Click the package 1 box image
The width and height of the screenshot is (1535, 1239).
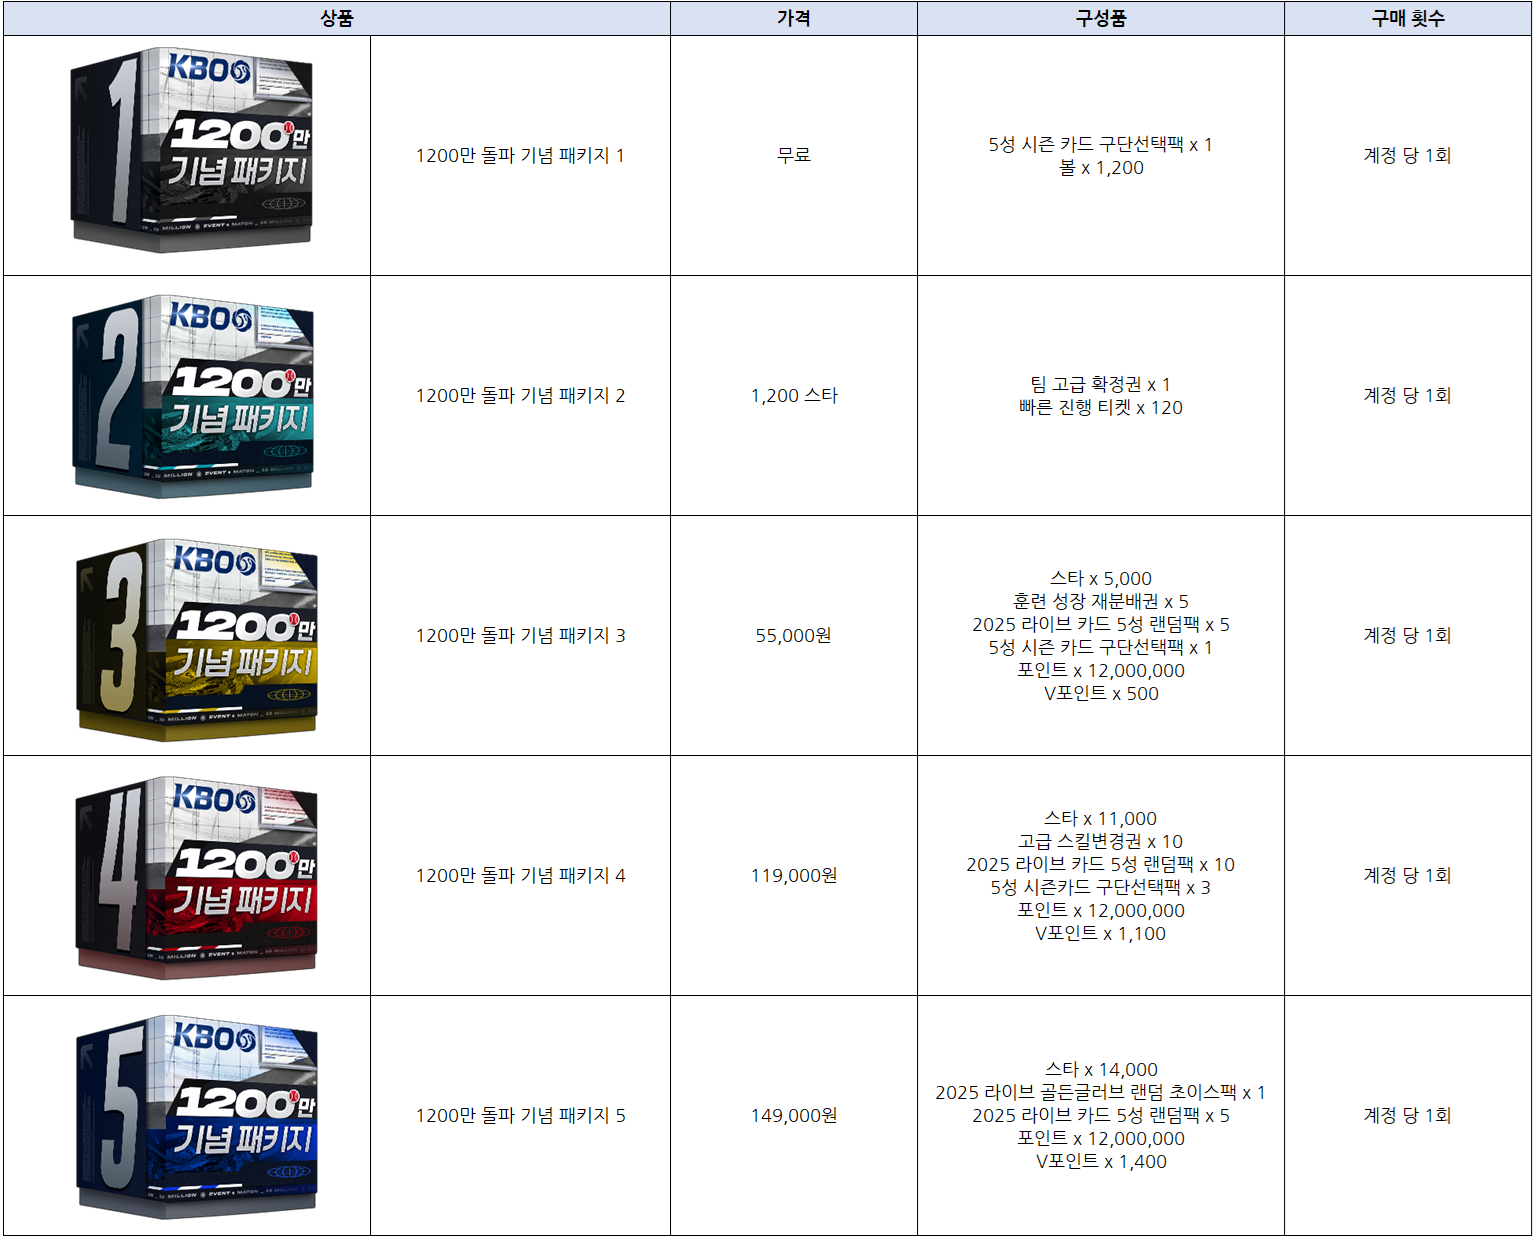pyautogui.click(x=192, y=150)
